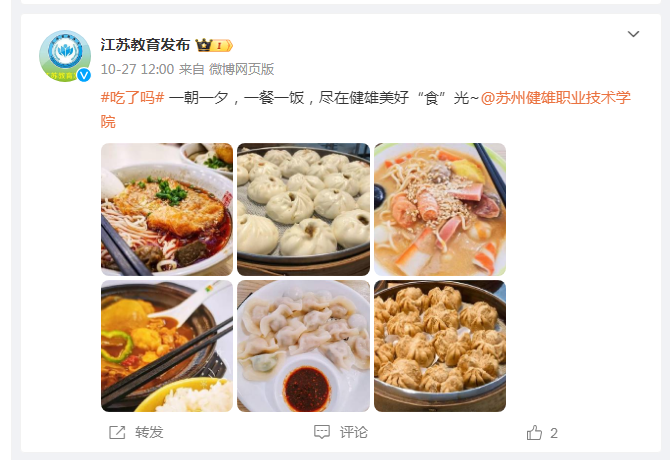
Task: Click the 微博网页版 source link
Action: point(241,69)
